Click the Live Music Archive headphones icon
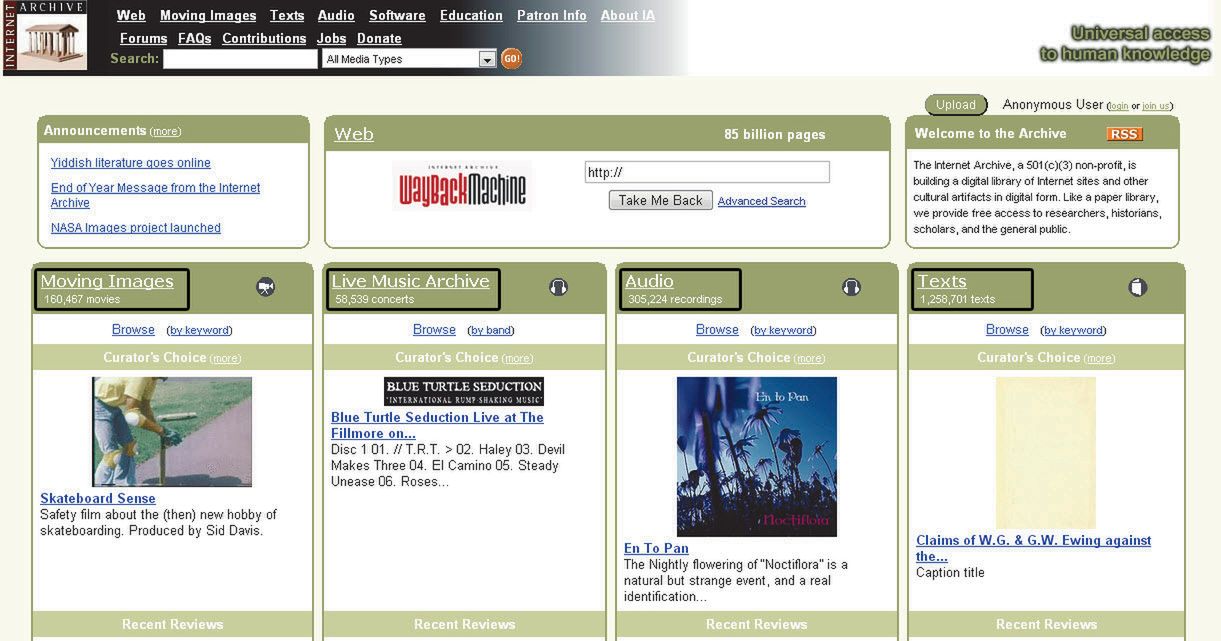 [x=559, y=287]
